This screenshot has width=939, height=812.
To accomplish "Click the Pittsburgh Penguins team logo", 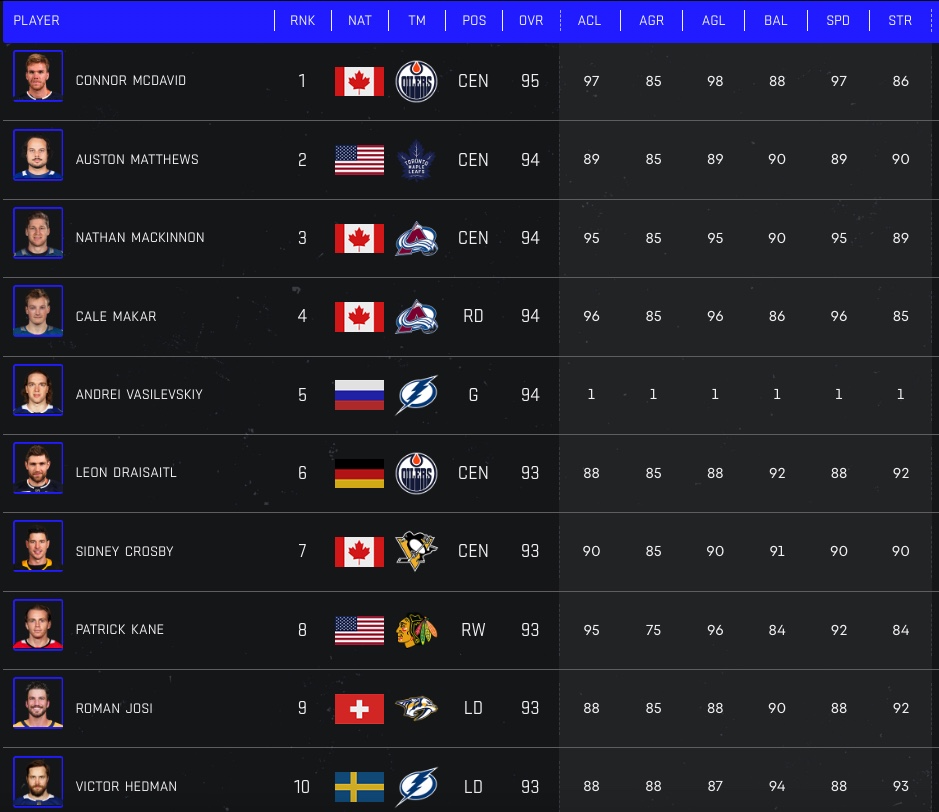I will [x=417, y=551].
